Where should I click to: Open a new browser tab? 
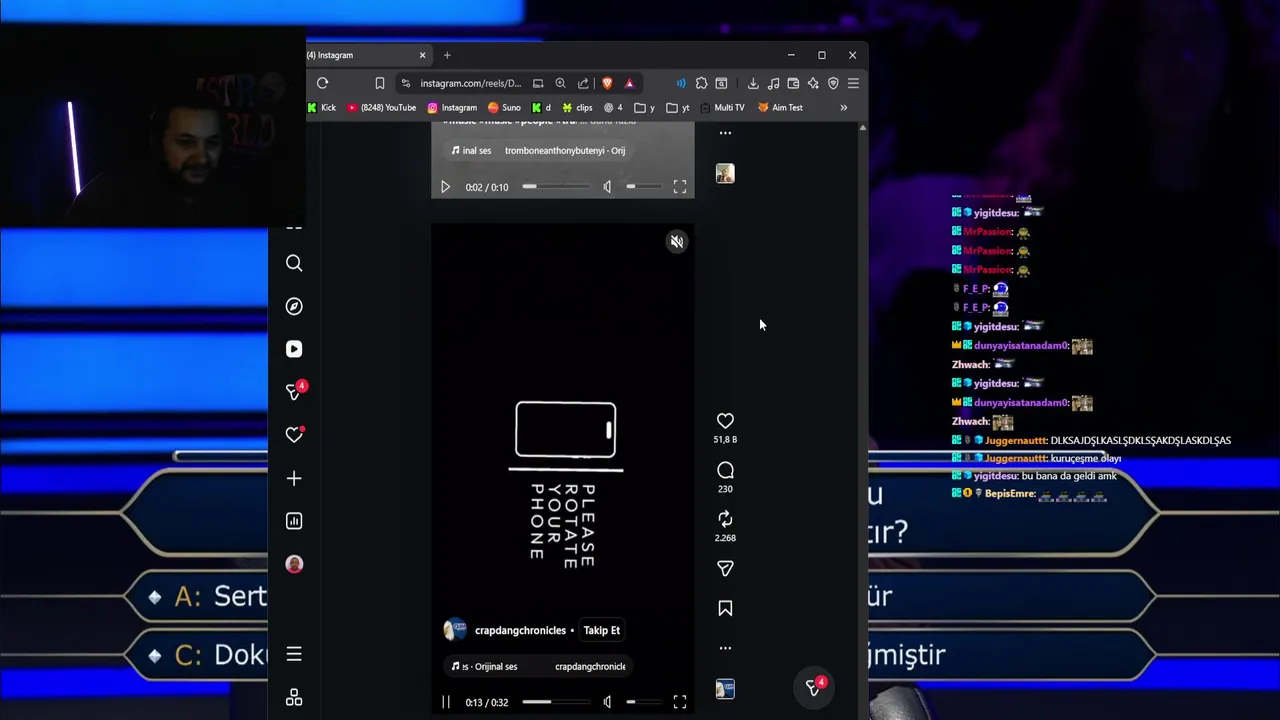(x=447, y=55)
